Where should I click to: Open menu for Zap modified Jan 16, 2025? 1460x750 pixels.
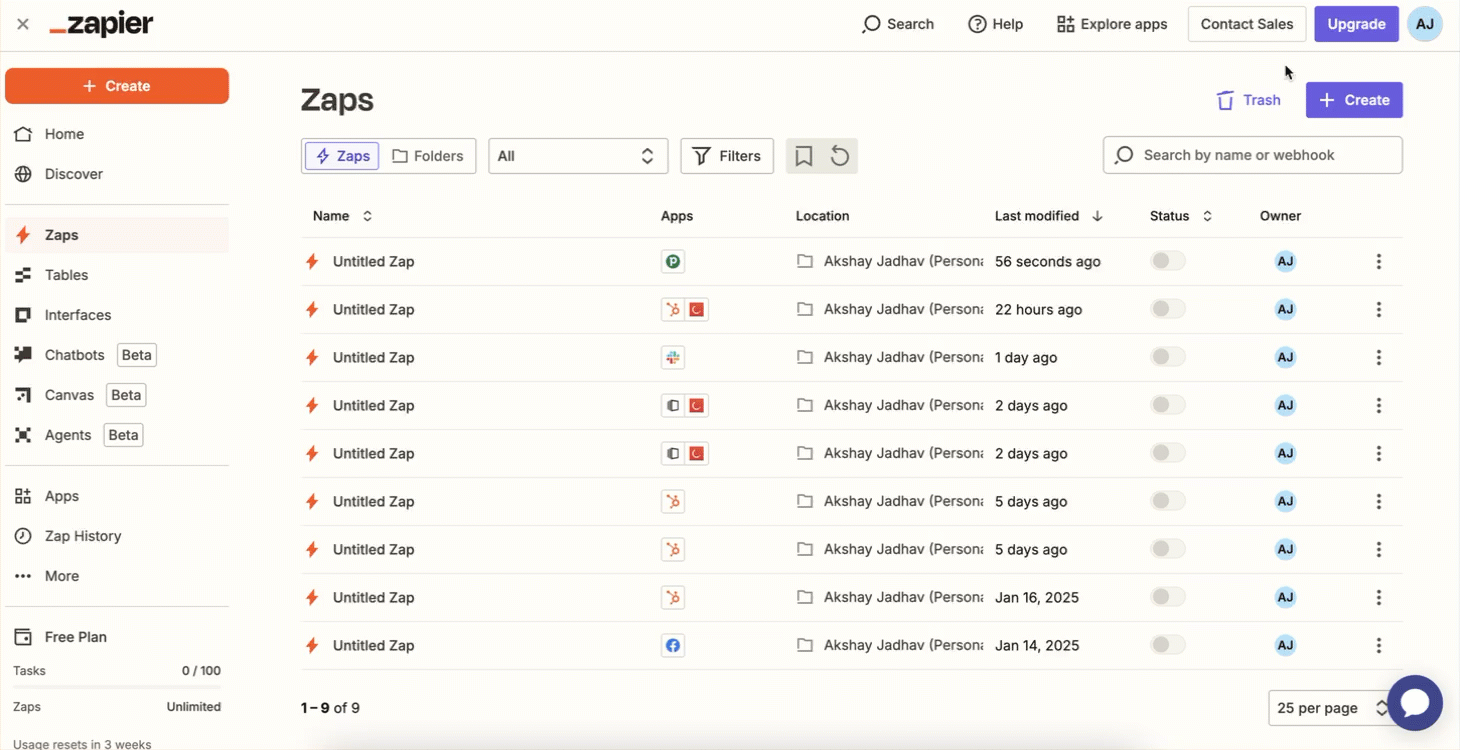tap(1379, 598)
